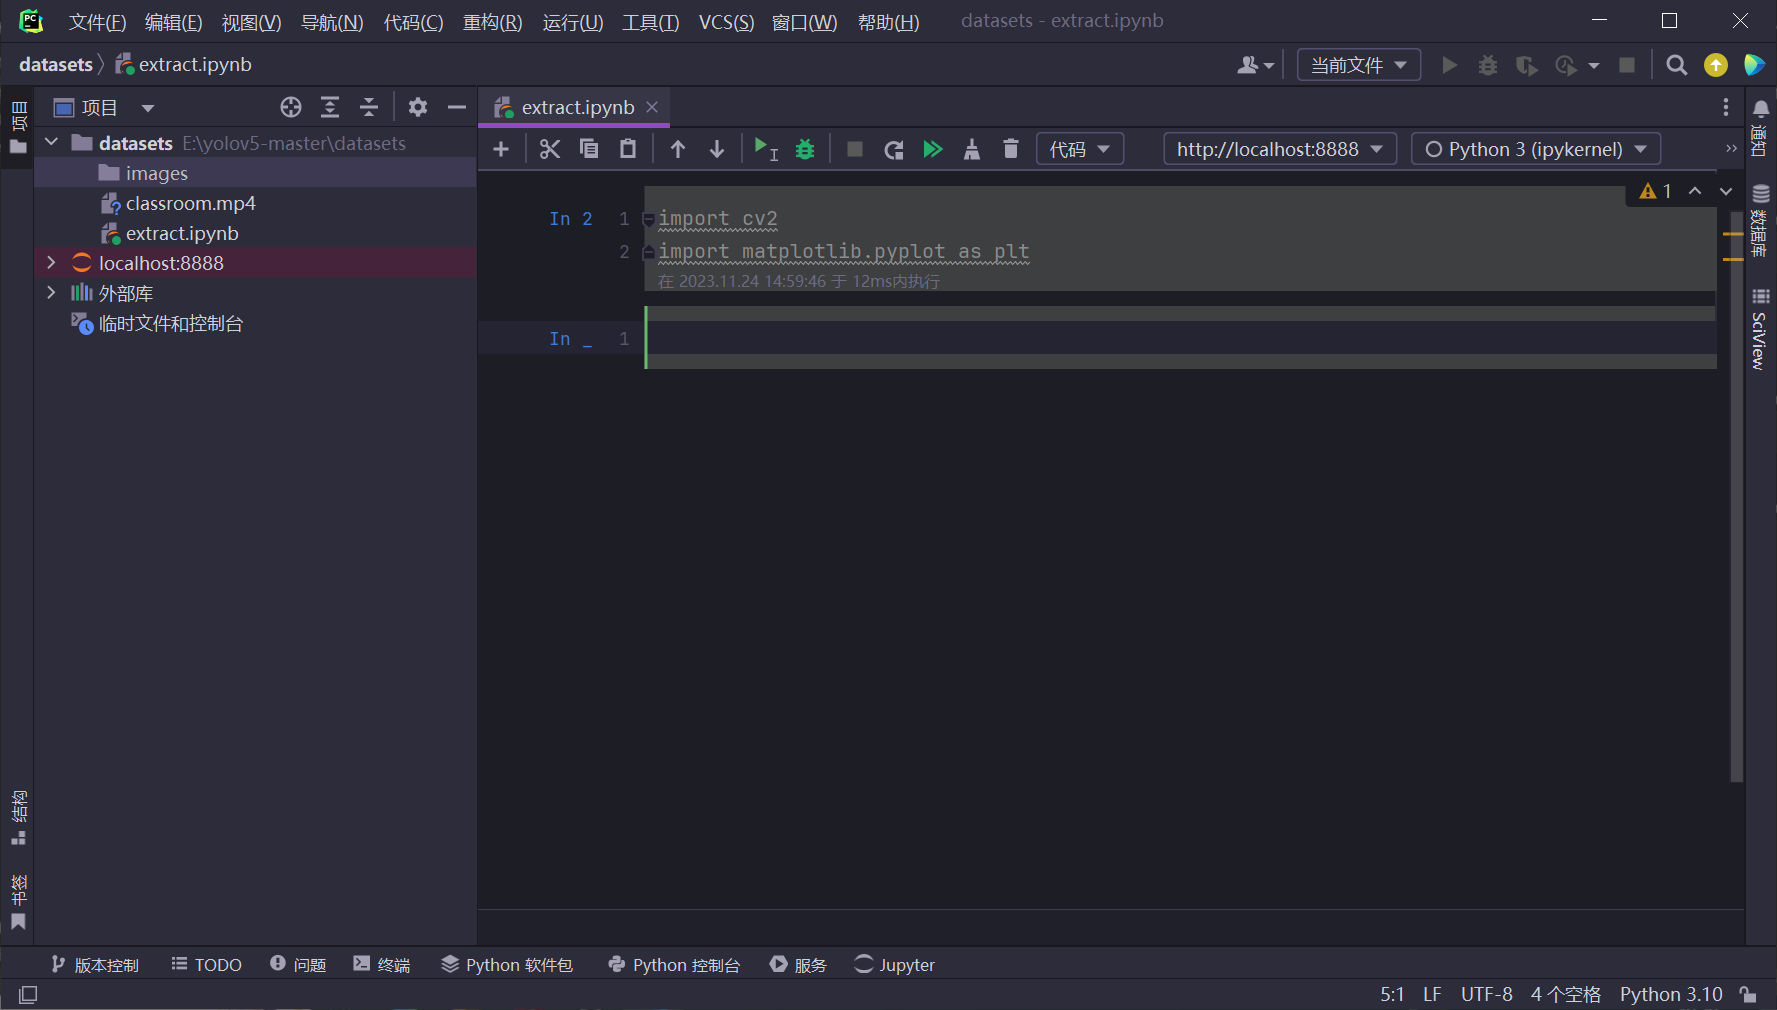Image resolution: width=1777 pixels, height=1010 pixels.
Task: Open the 文件(F) menu
Action: click(x=97, y=22)
